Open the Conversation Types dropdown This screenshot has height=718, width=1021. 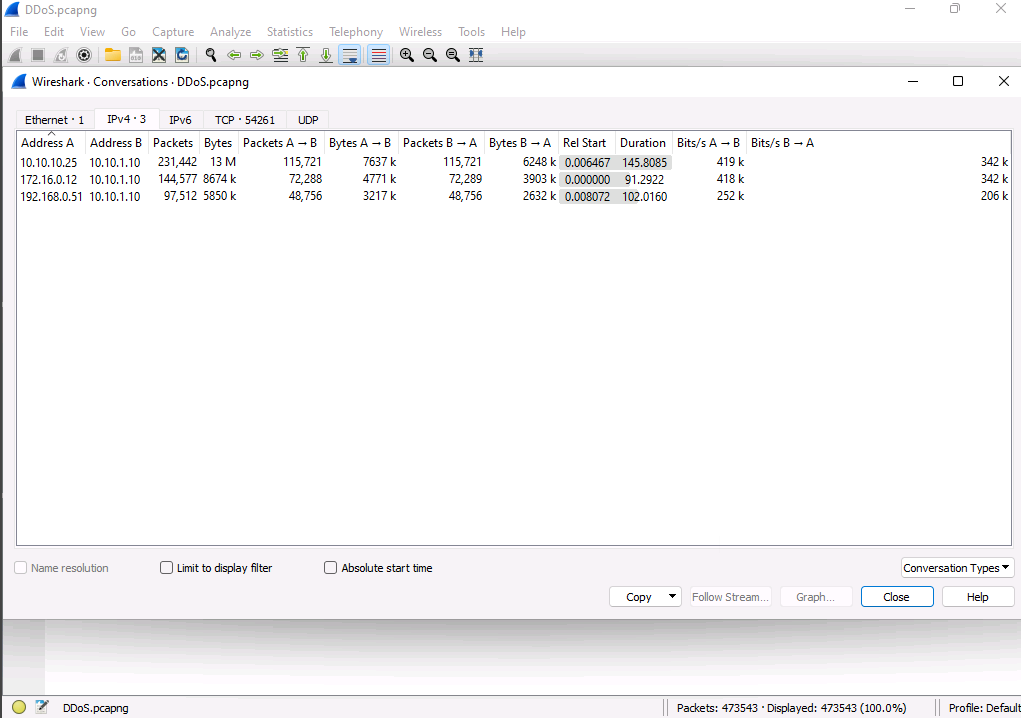click(957, 568)
